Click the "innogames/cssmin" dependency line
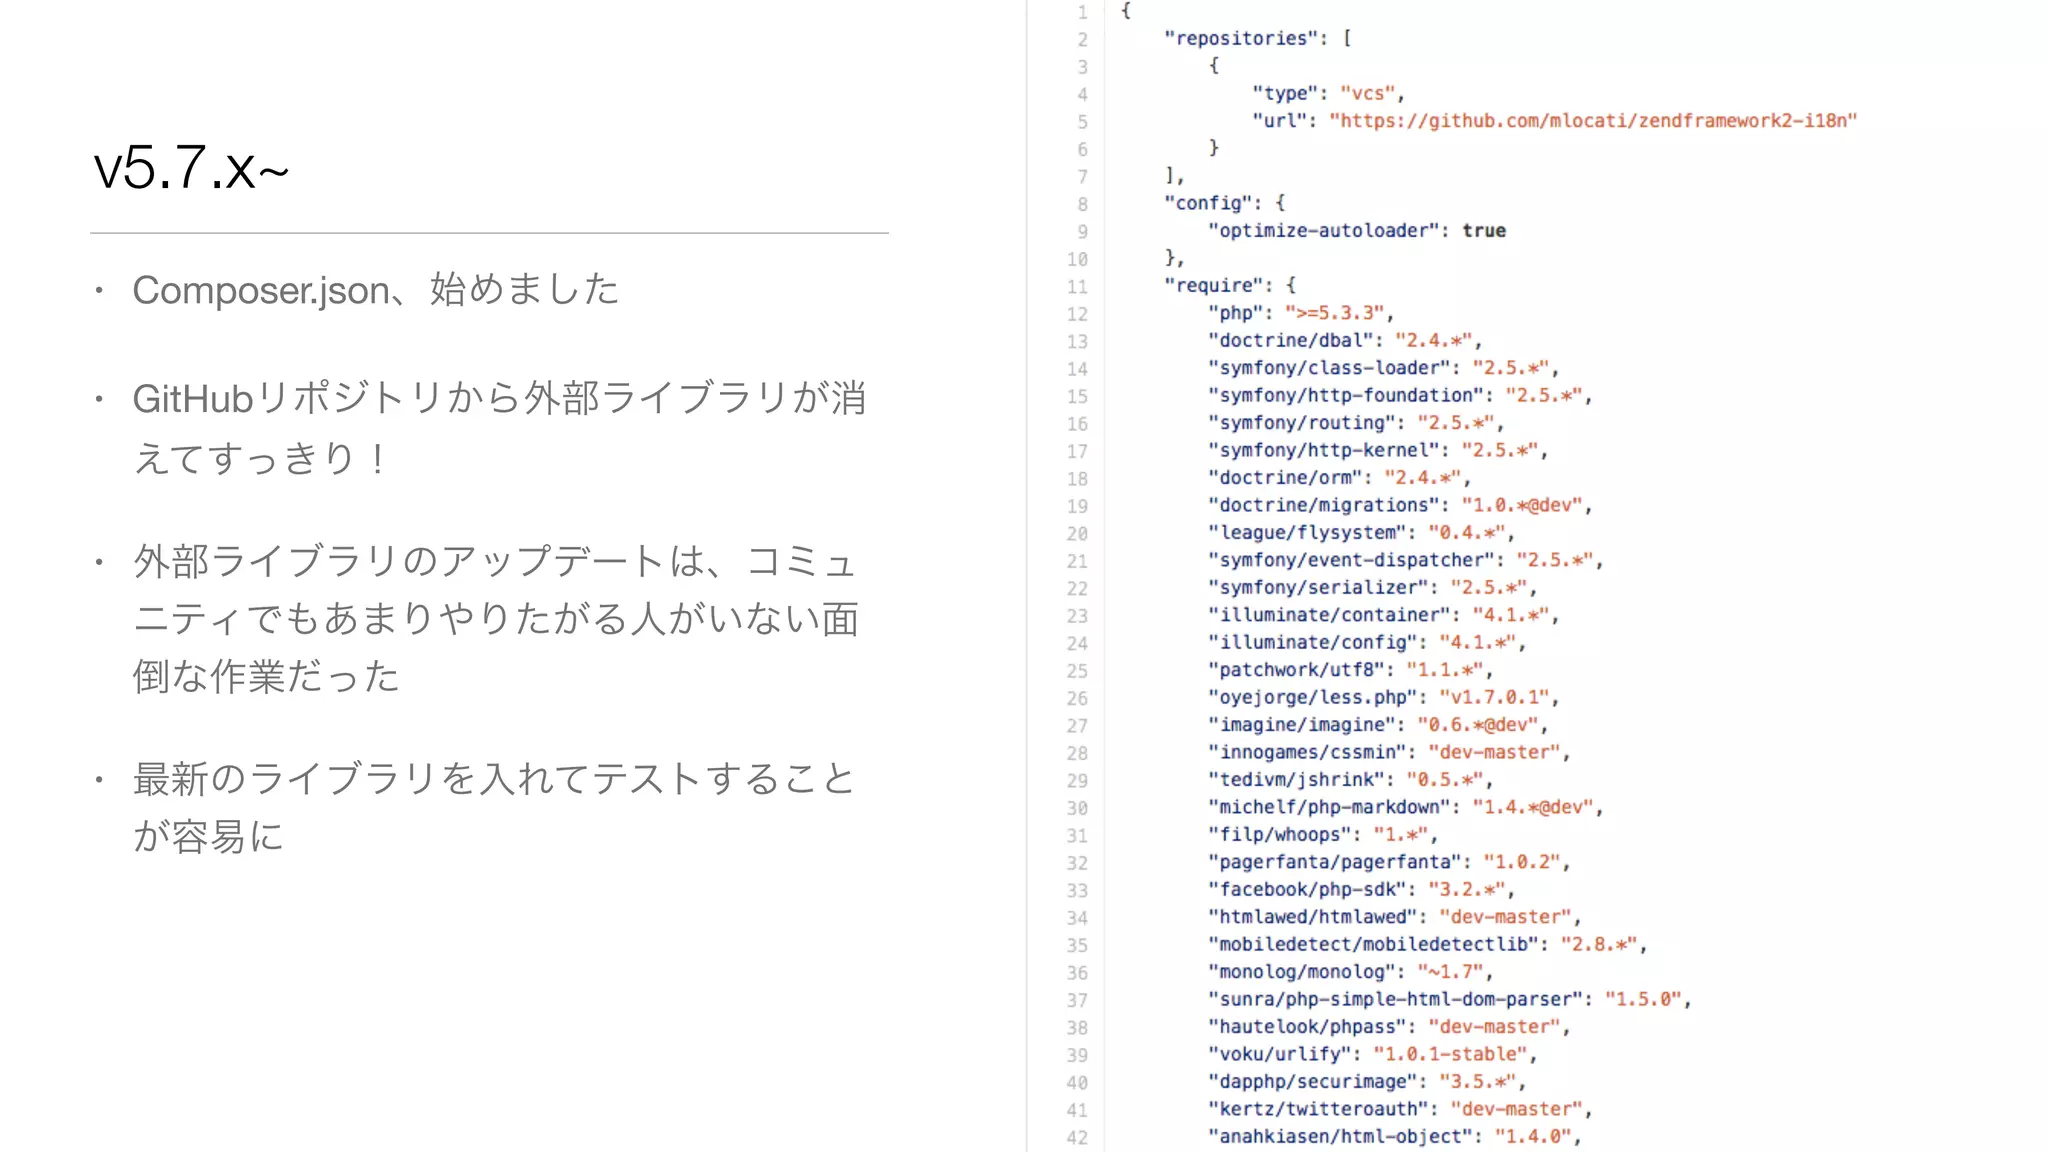 [x=1389, y=753]
